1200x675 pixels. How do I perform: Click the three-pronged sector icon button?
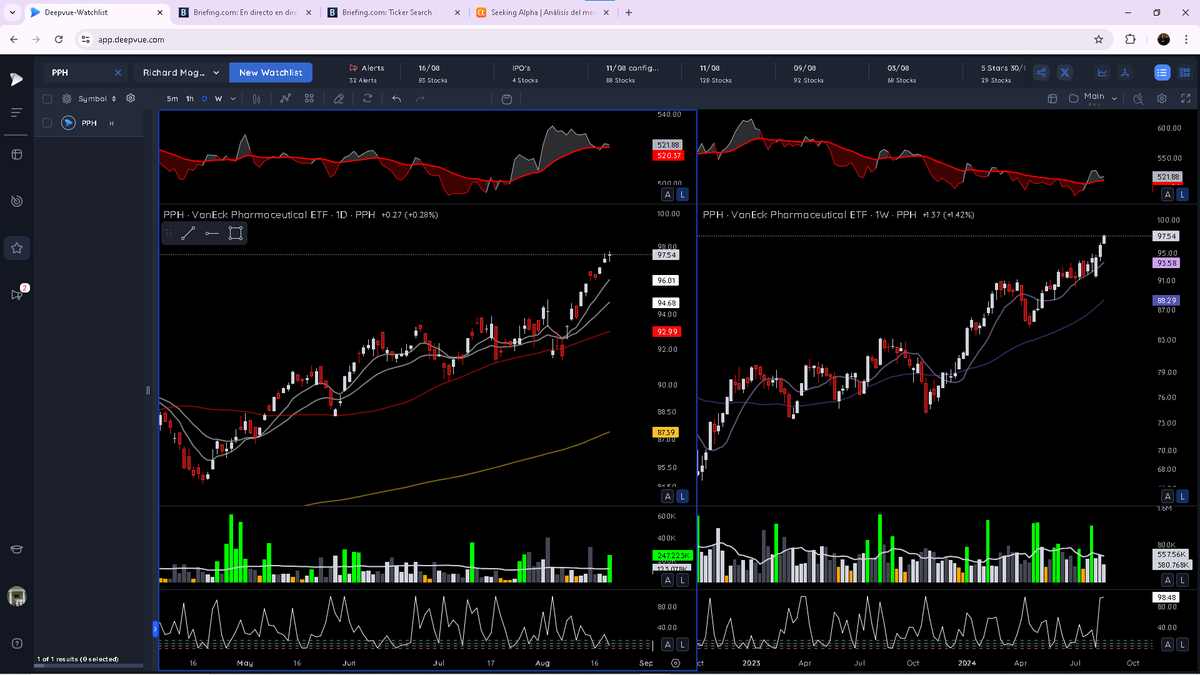pyautogui.click(x=1125, y=72)
